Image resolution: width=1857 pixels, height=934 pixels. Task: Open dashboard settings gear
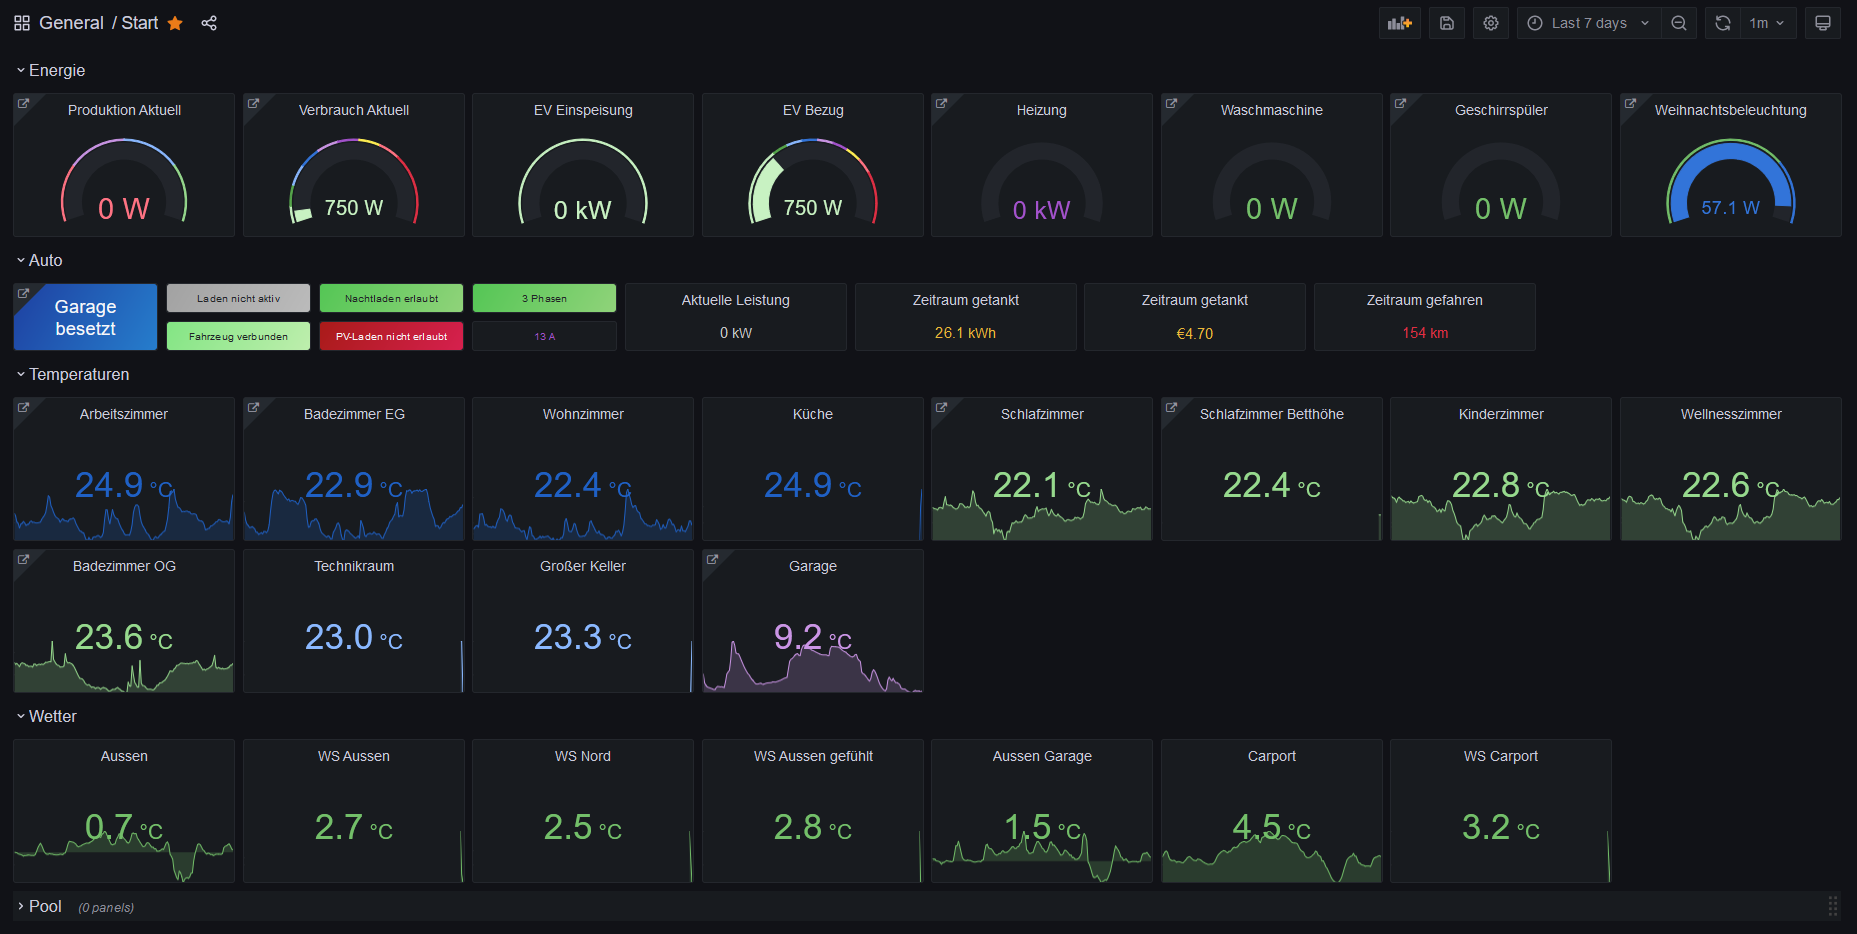click(x=1491, y=23)
